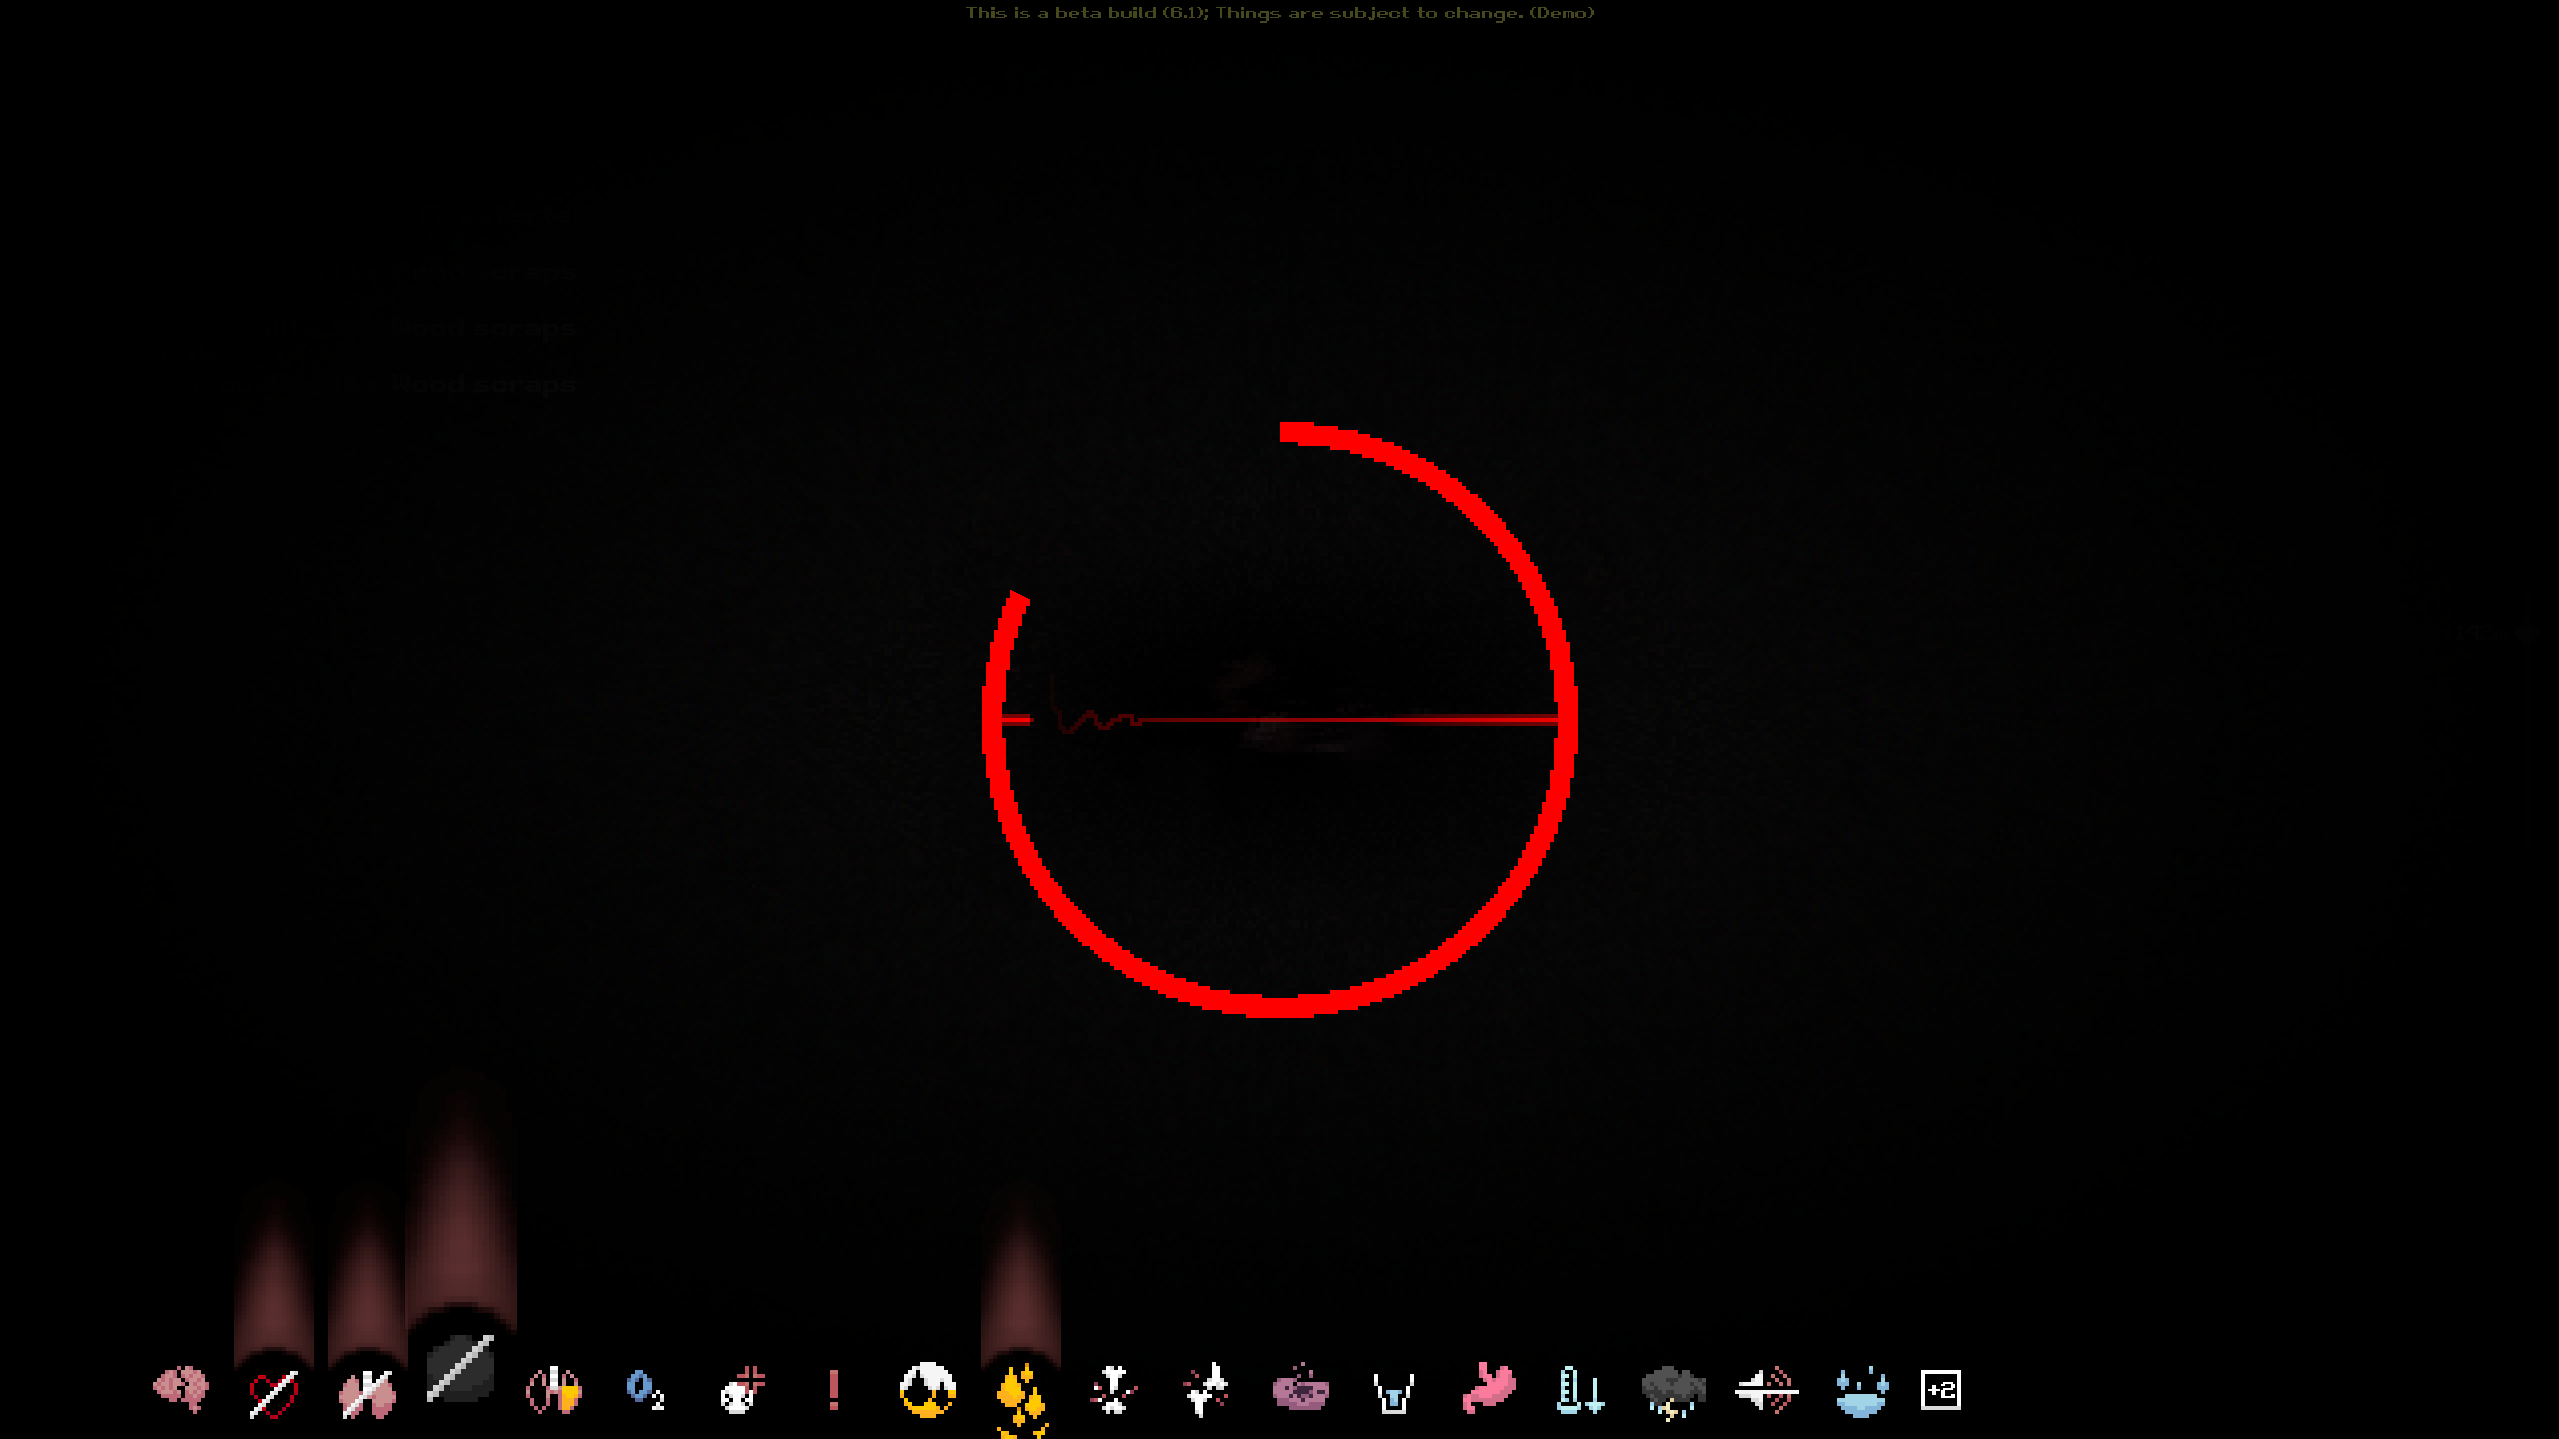Image resolution: width=2559 pixels, height=1439 pixels.
Task: Click the brain damage status icon
Action: pos(181,1390)
